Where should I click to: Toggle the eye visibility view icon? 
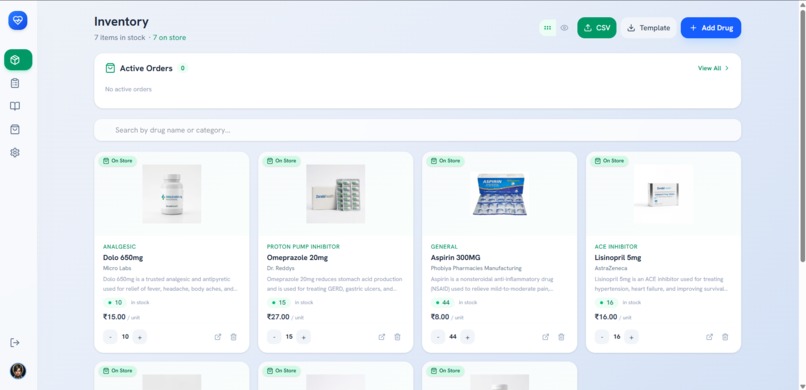pyautogui.click(x=564, y=28)
